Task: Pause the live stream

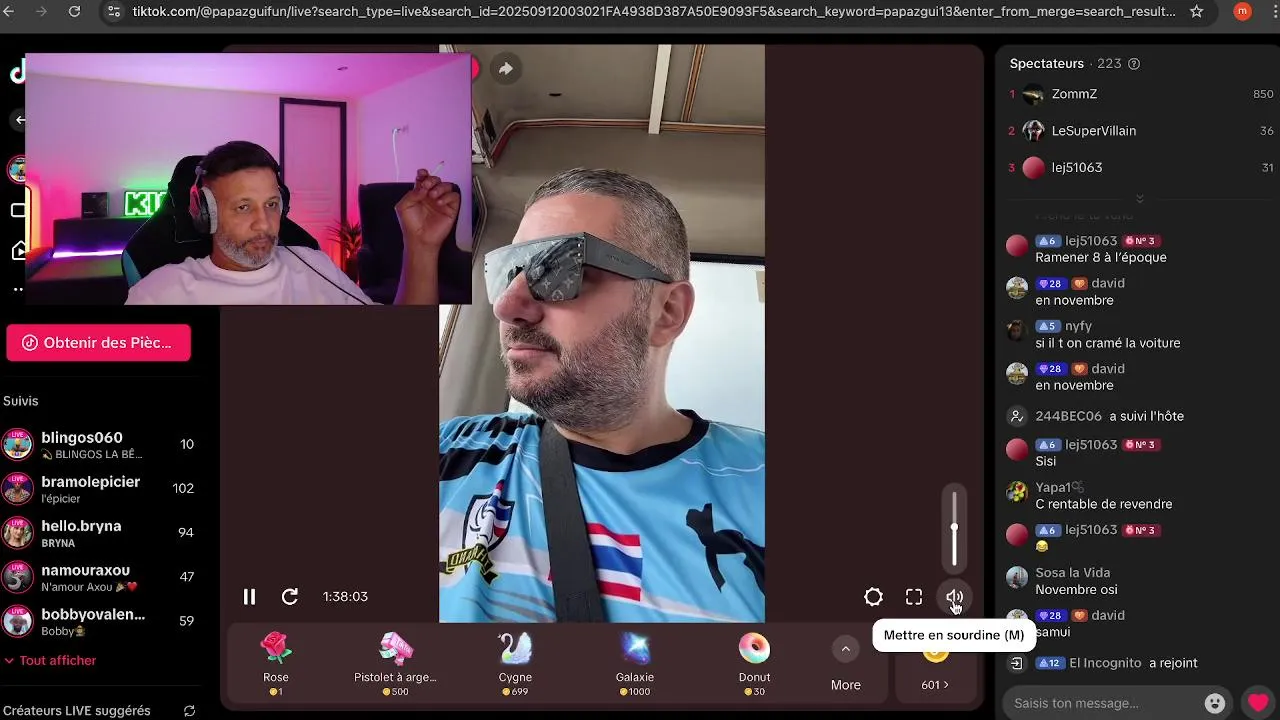Action: 249,597
